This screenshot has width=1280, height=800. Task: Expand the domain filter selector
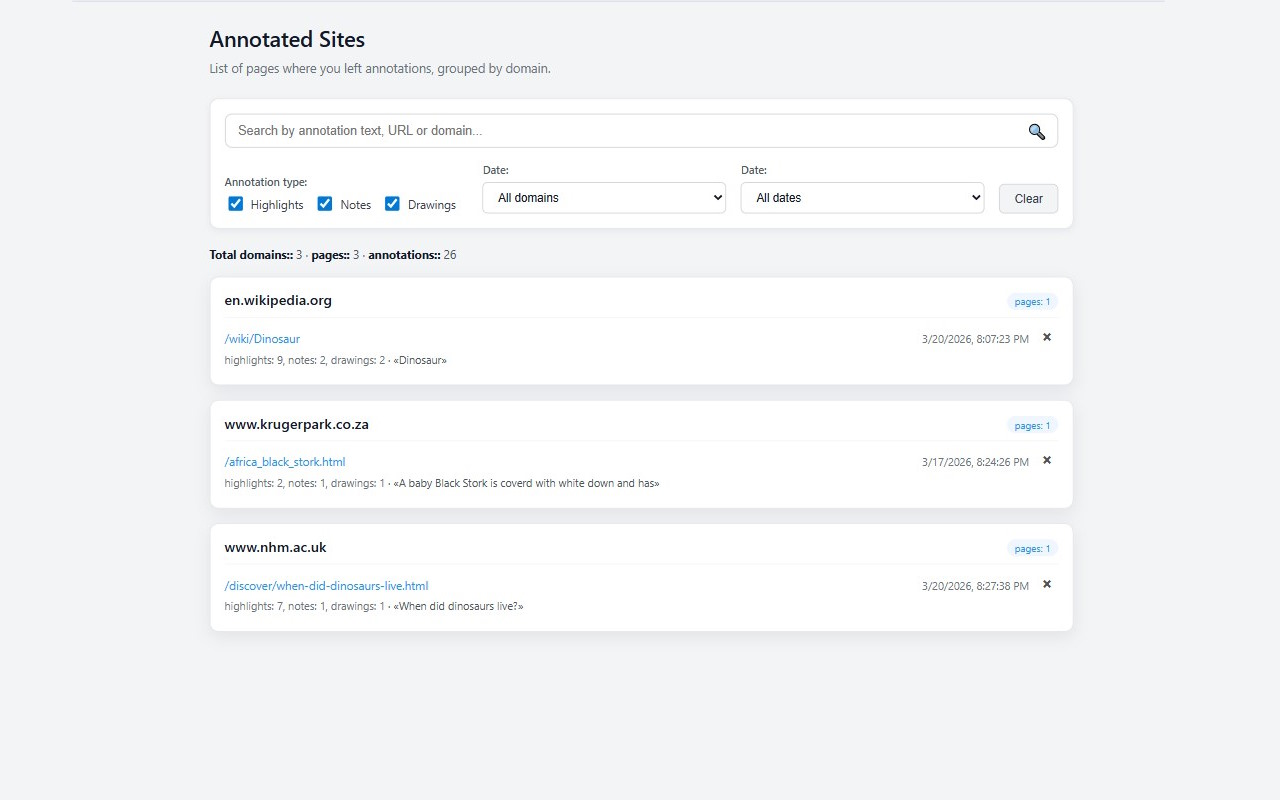pyautogui.click(x=603, y=197)
